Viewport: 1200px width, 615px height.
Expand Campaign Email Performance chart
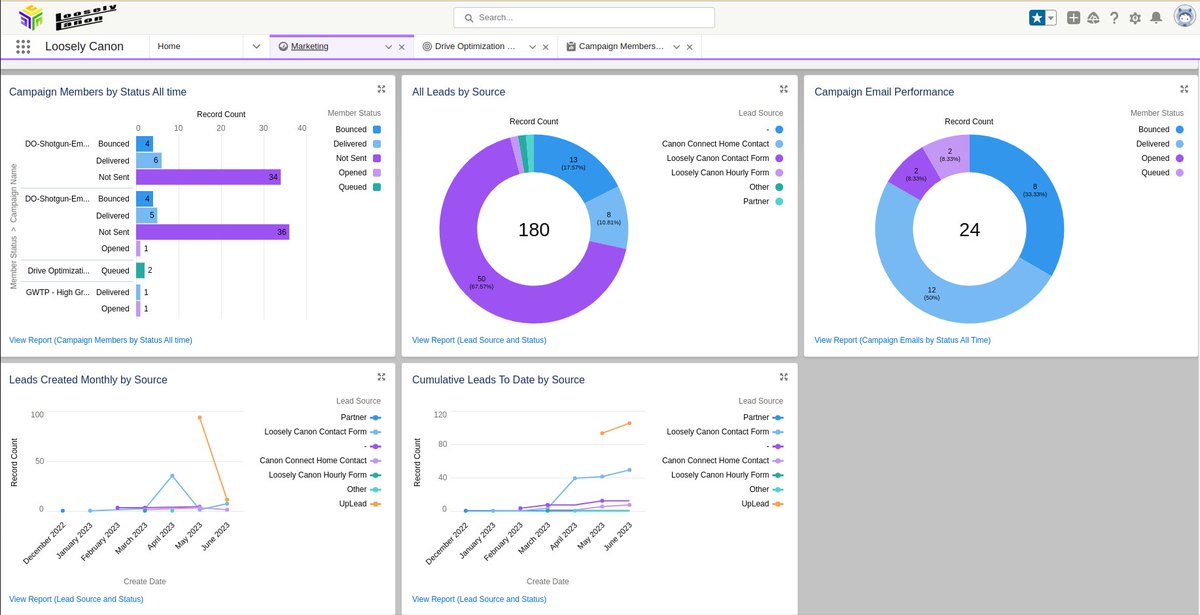[1186, 90]
